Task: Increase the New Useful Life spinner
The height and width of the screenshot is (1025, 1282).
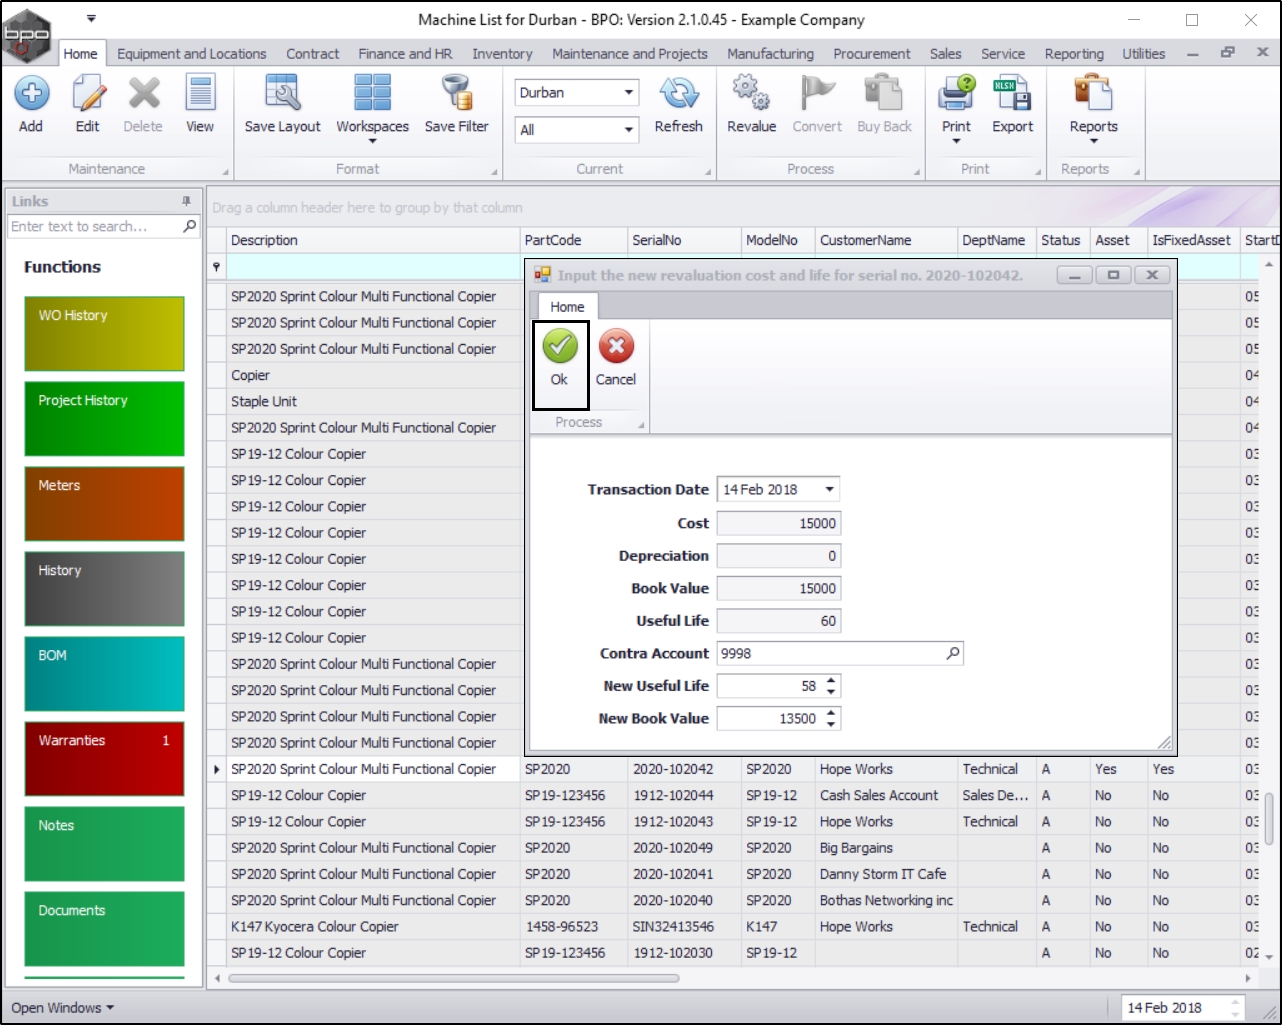Action: coord(832,681)
